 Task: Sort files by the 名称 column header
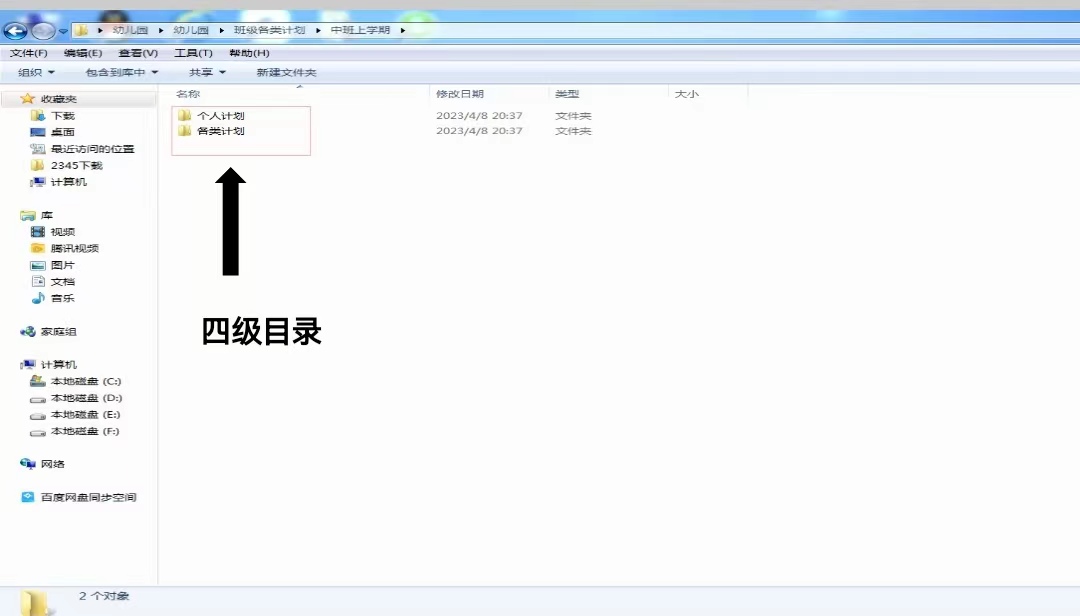pyautogui.click(x=188, y=94)
